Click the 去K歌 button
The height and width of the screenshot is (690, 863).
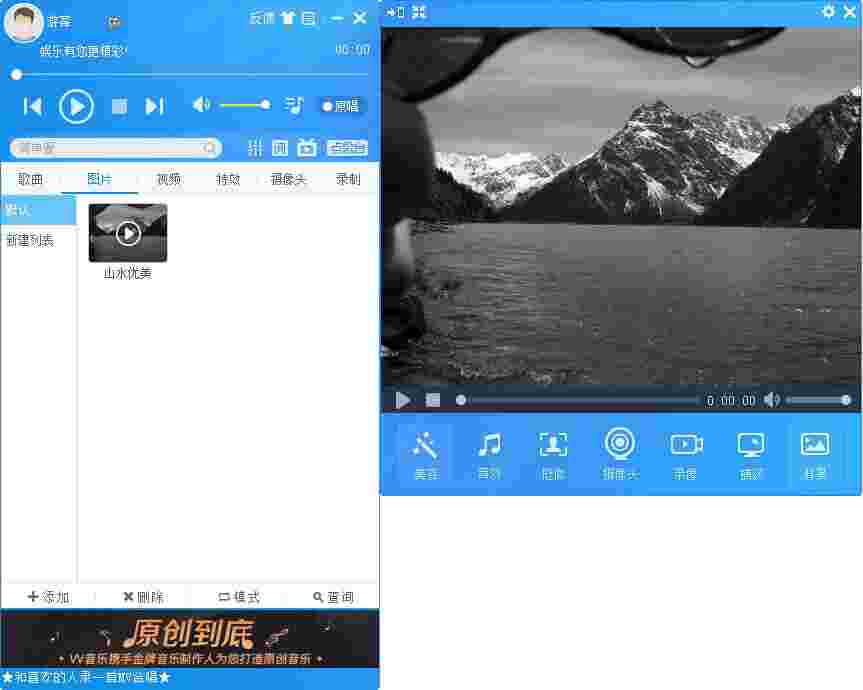[x=346, y=147]
